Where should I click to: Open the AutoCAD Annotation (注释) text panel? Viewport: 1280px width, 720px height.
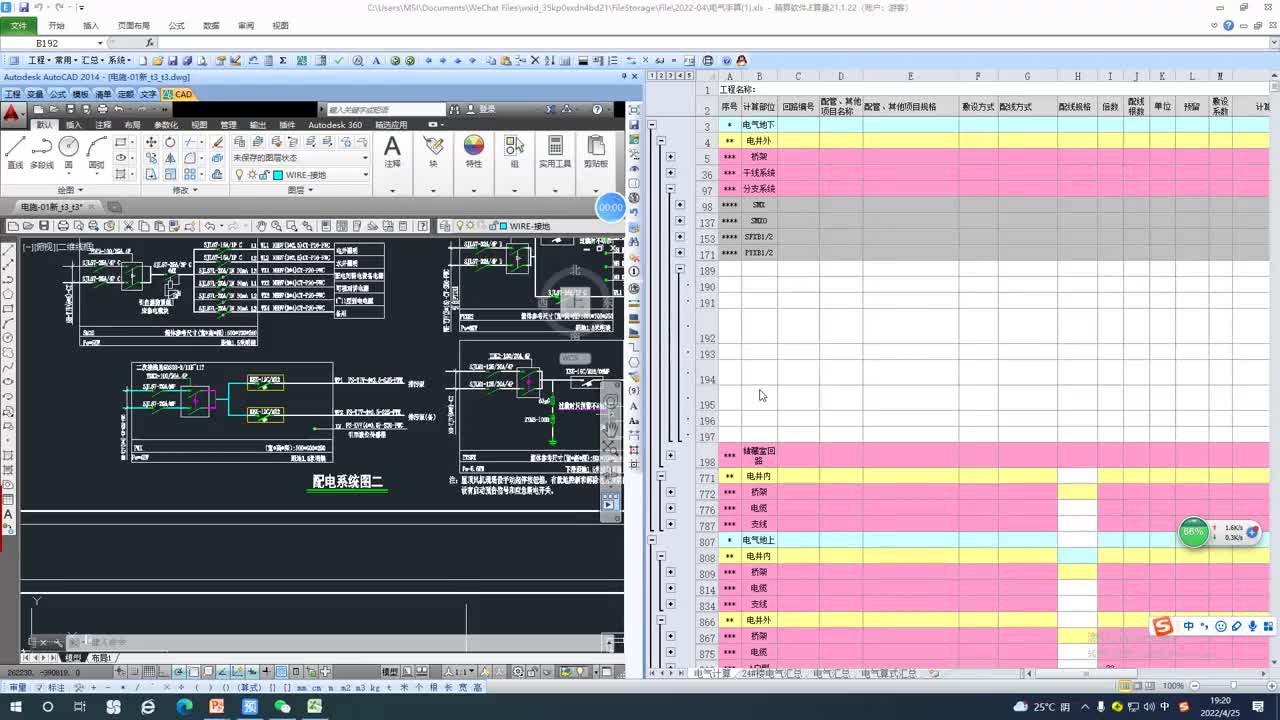[392, 152]
